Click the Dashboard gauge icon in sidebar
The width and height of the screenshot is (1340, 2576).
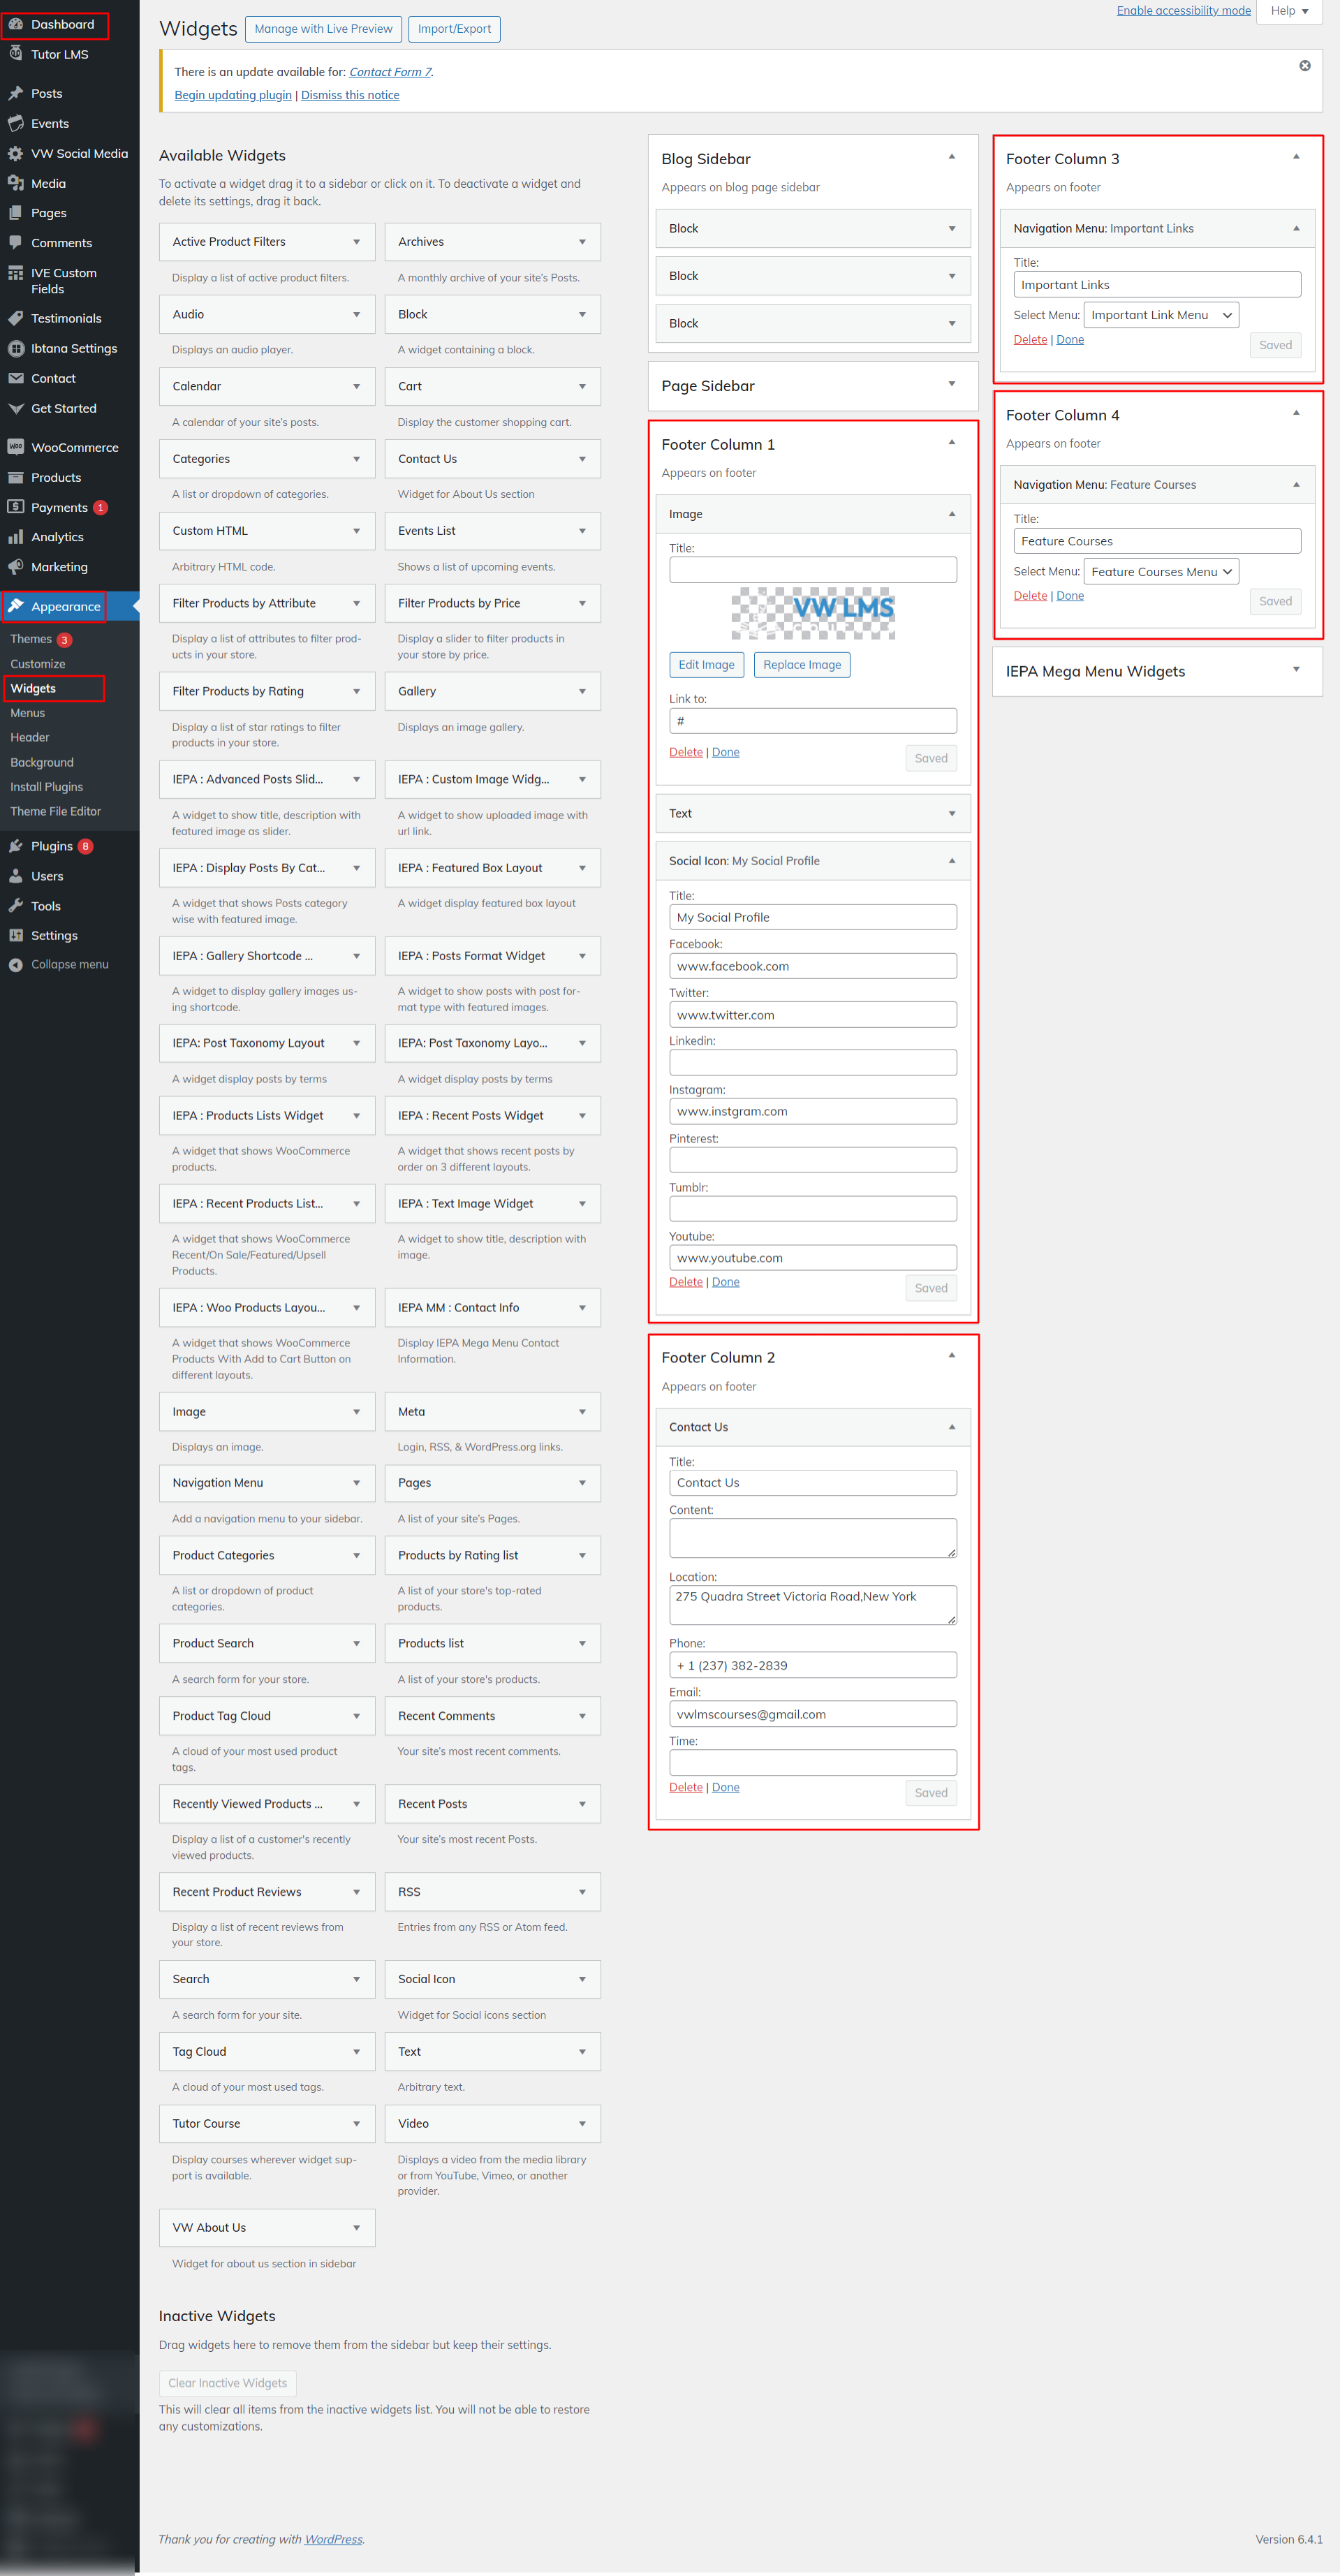click(16, 24)
